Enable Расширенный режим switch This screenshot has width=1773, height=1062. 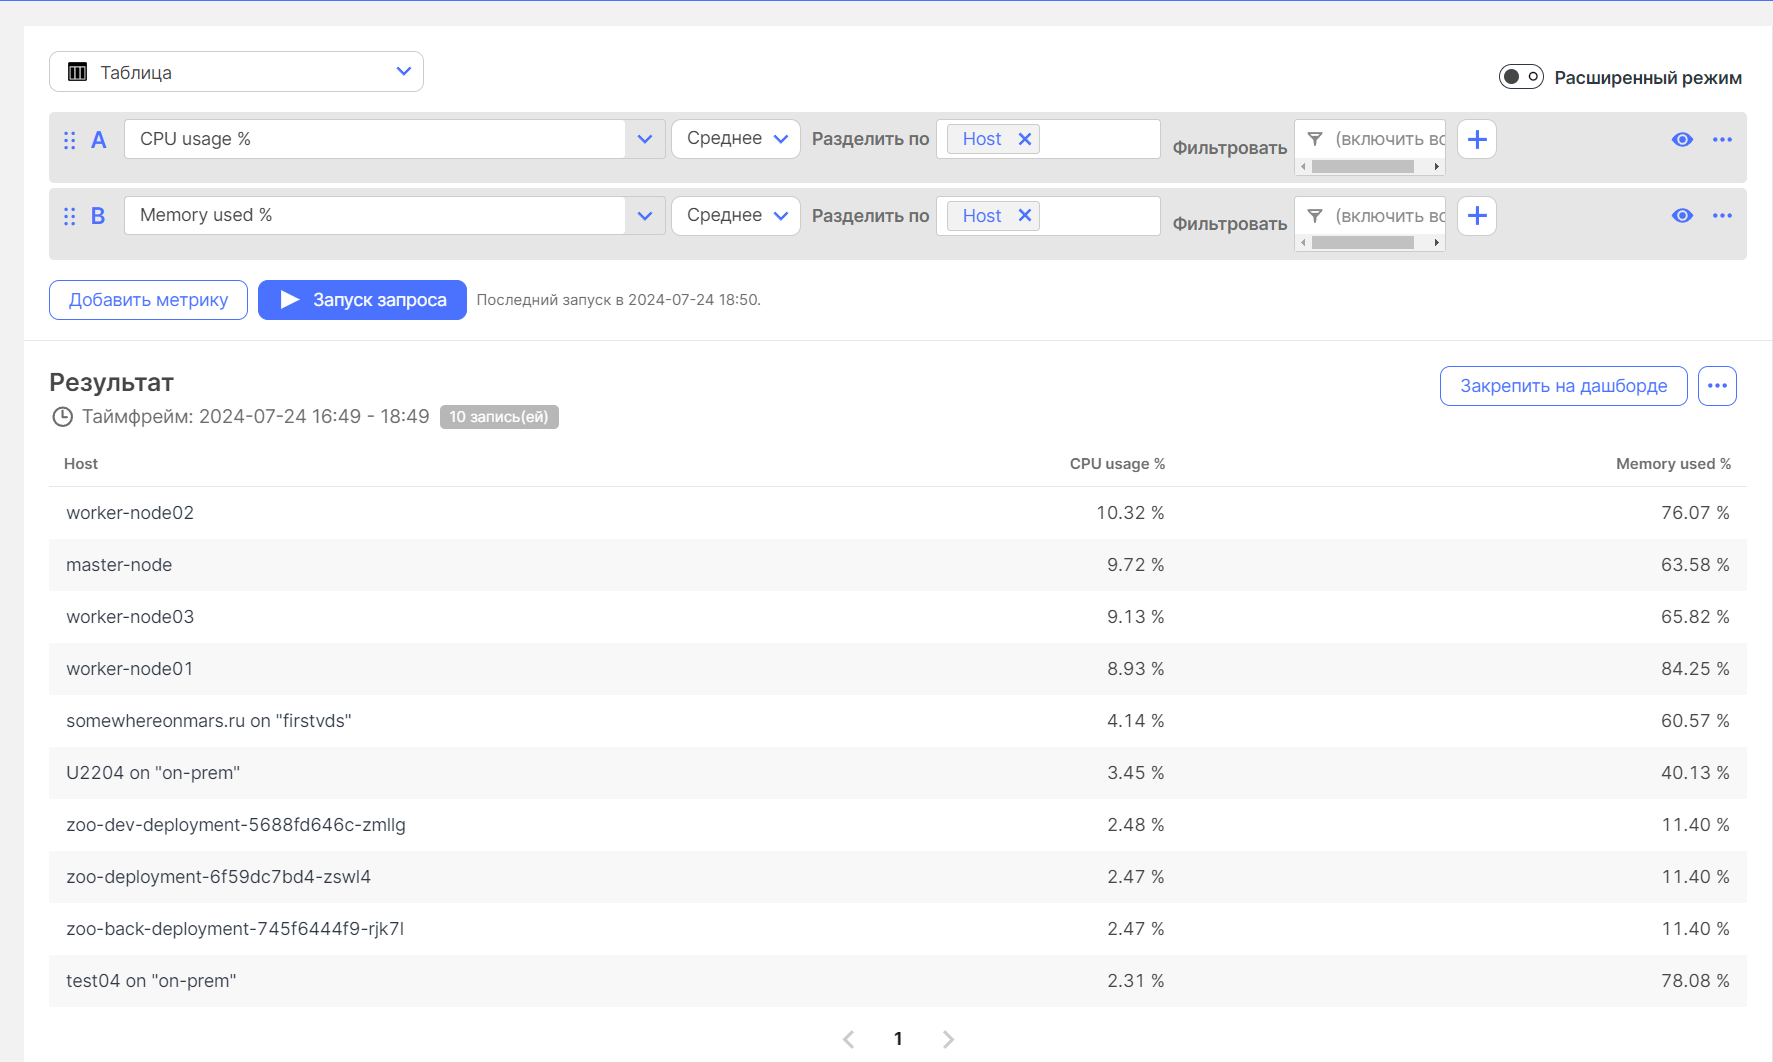click(1520, 77)
